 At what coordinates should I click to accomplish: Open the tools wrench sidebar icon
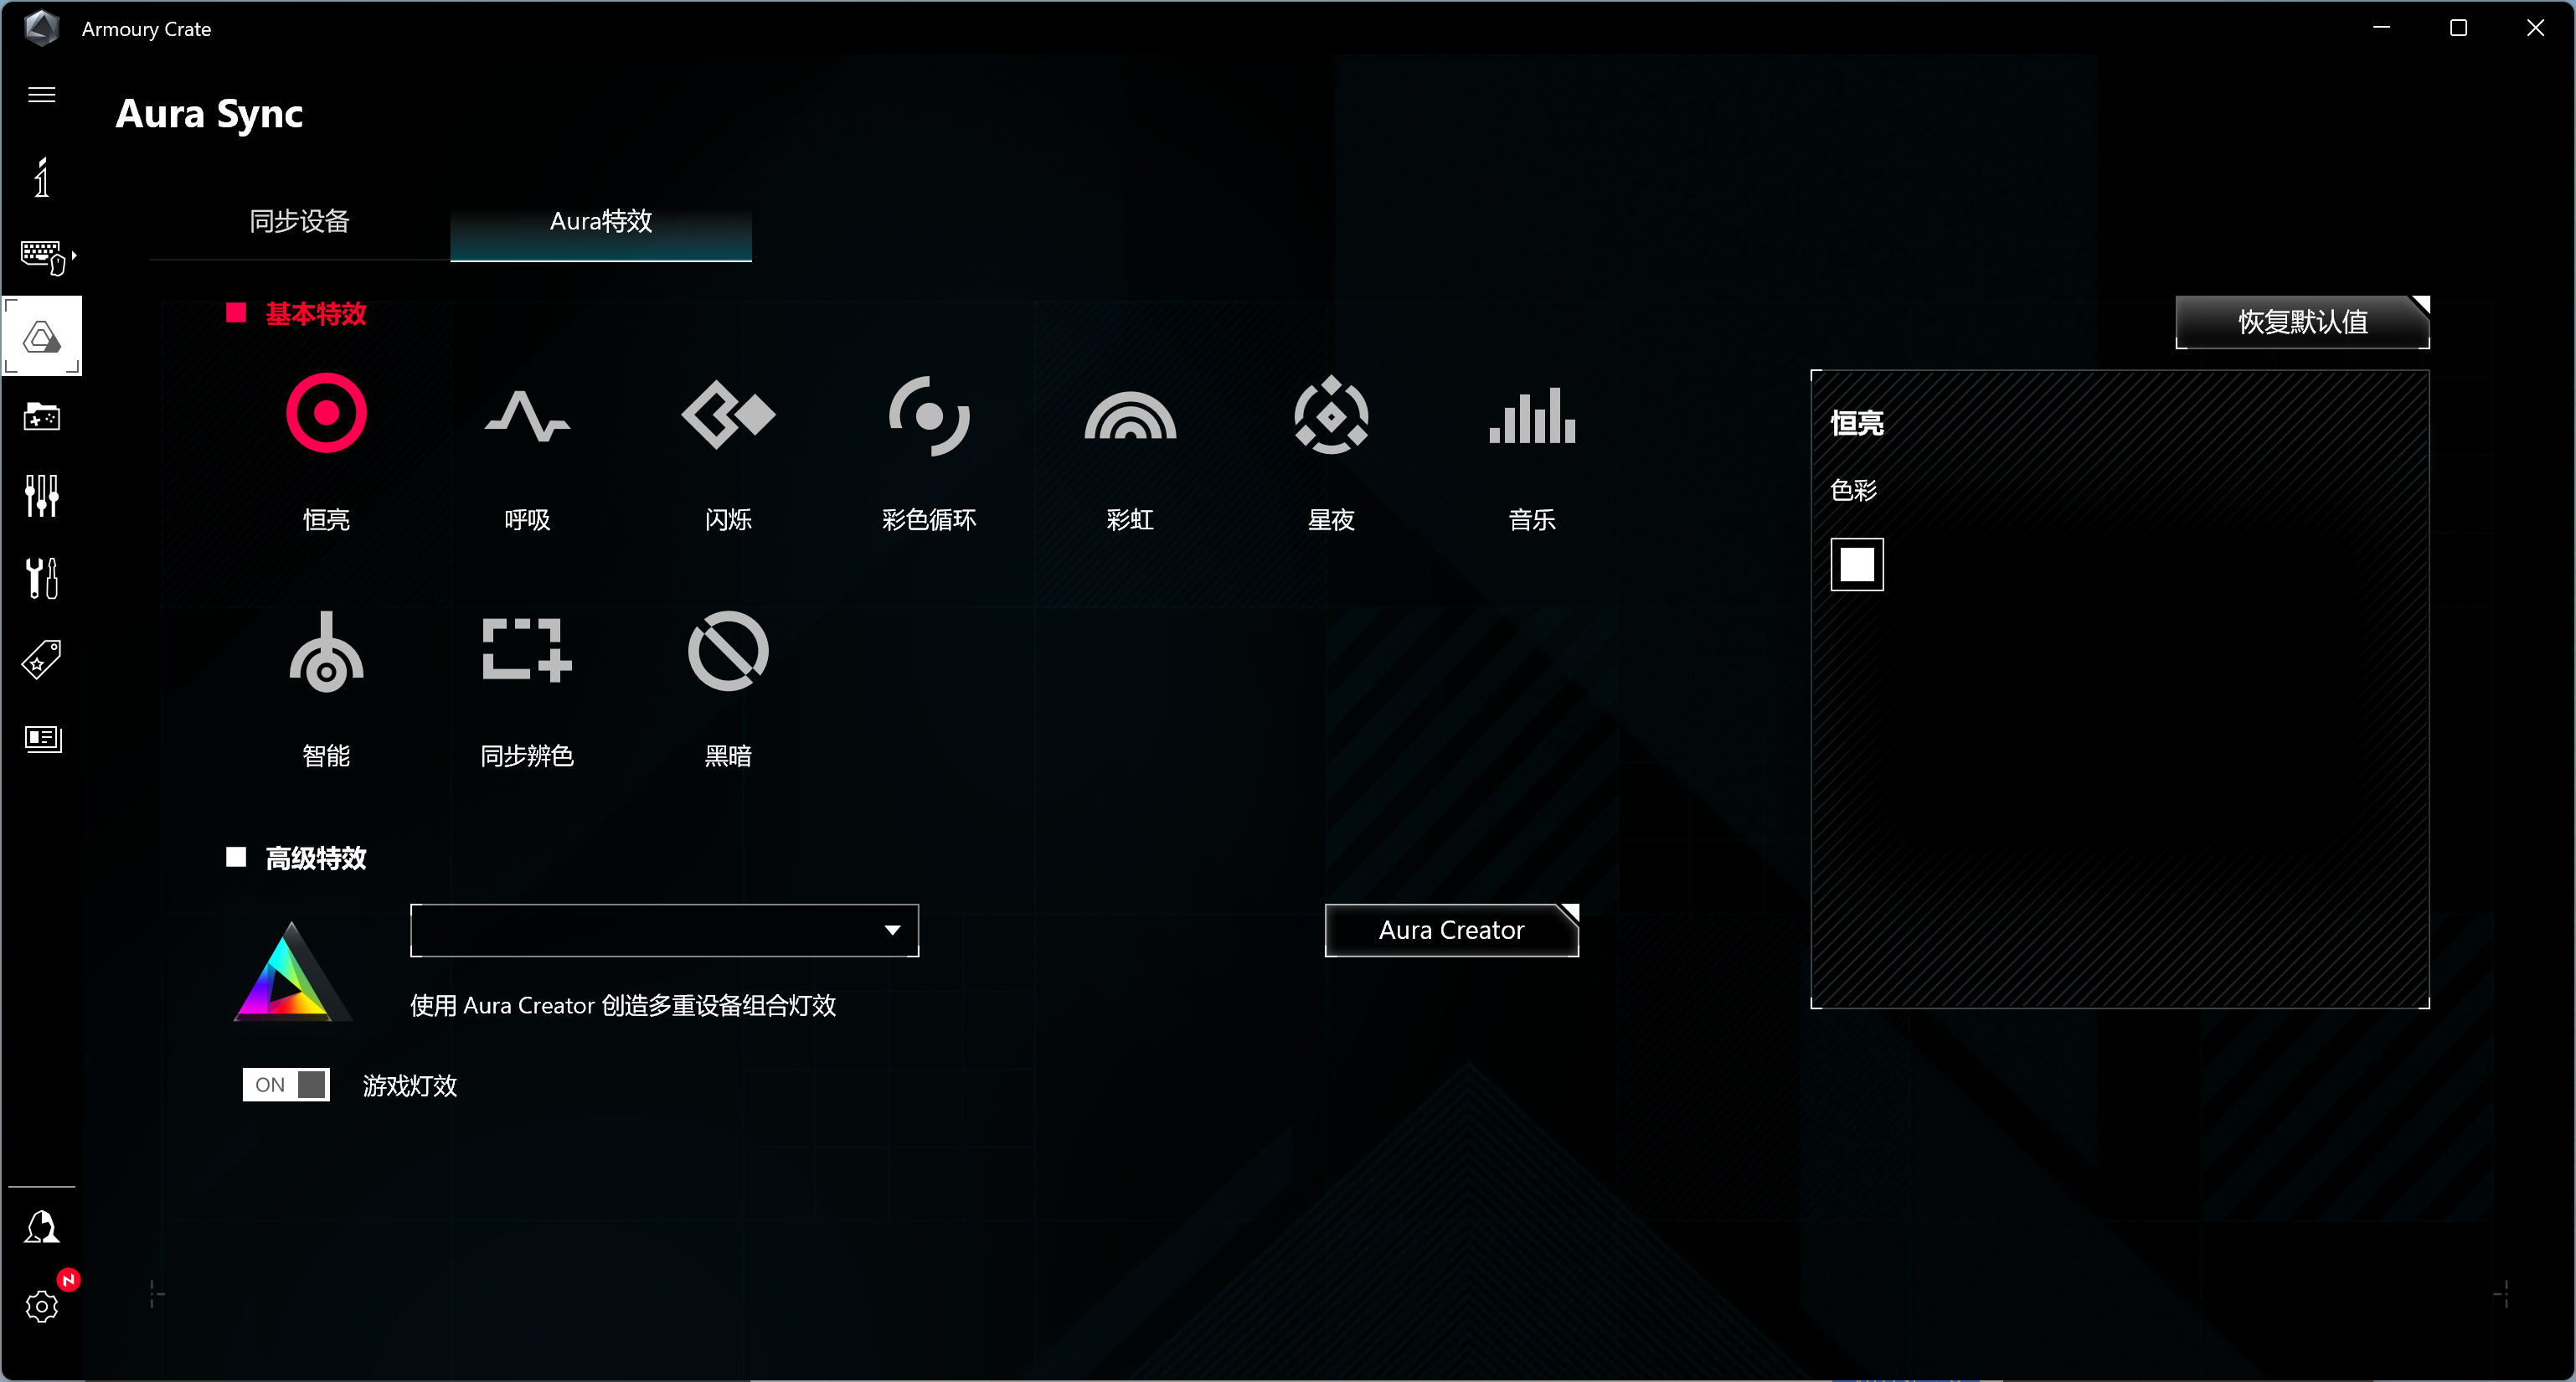[x=41, y=577]
